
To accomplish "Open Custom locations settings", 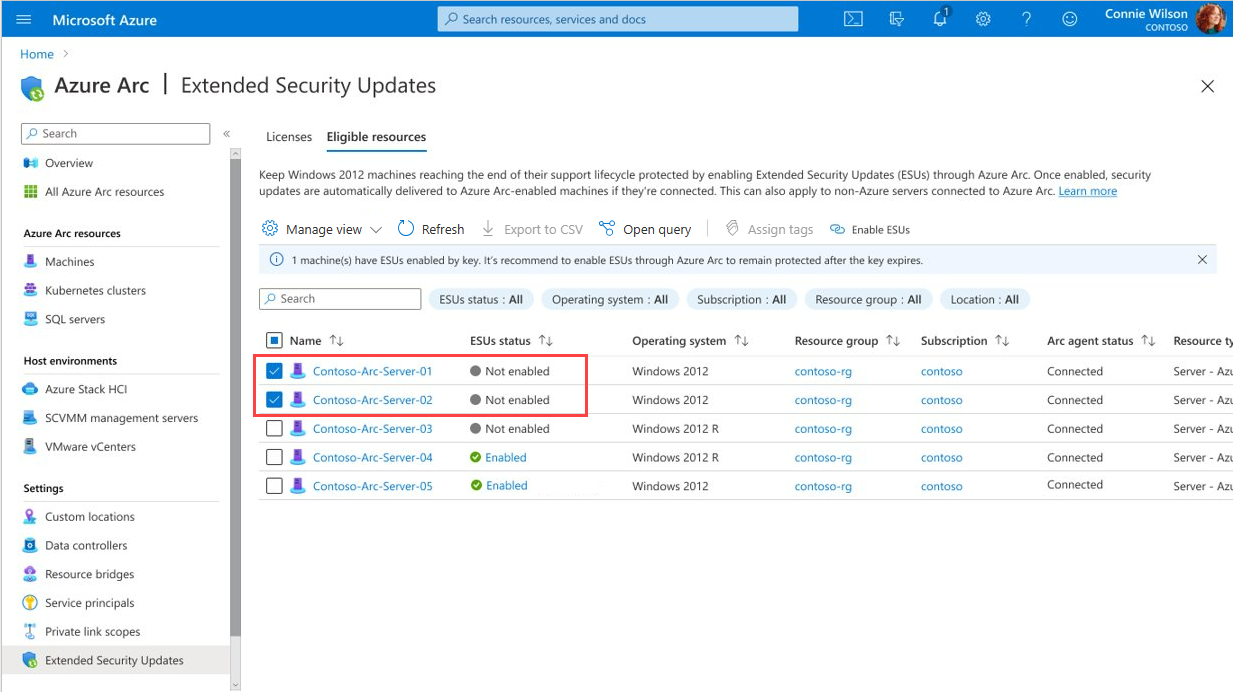I will pos(89,517).
